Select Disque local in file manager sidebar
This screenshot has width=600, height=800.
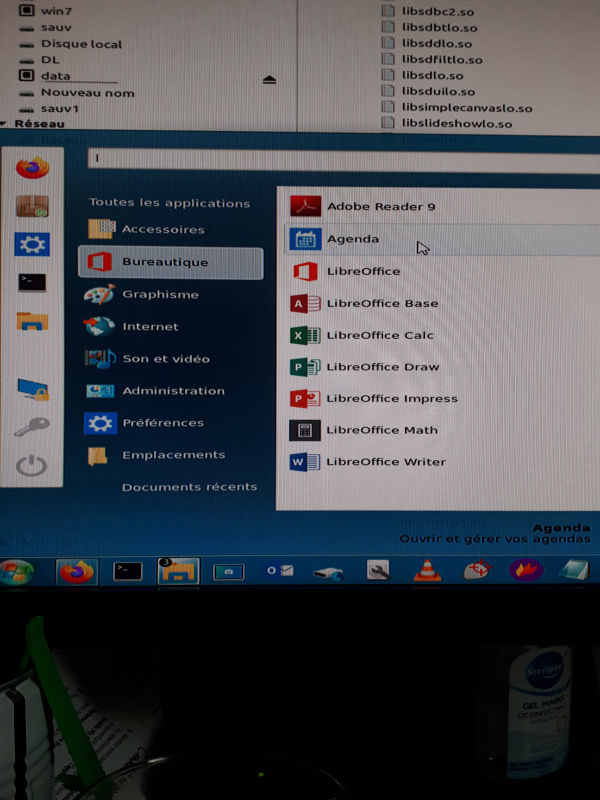pos(70,44)
